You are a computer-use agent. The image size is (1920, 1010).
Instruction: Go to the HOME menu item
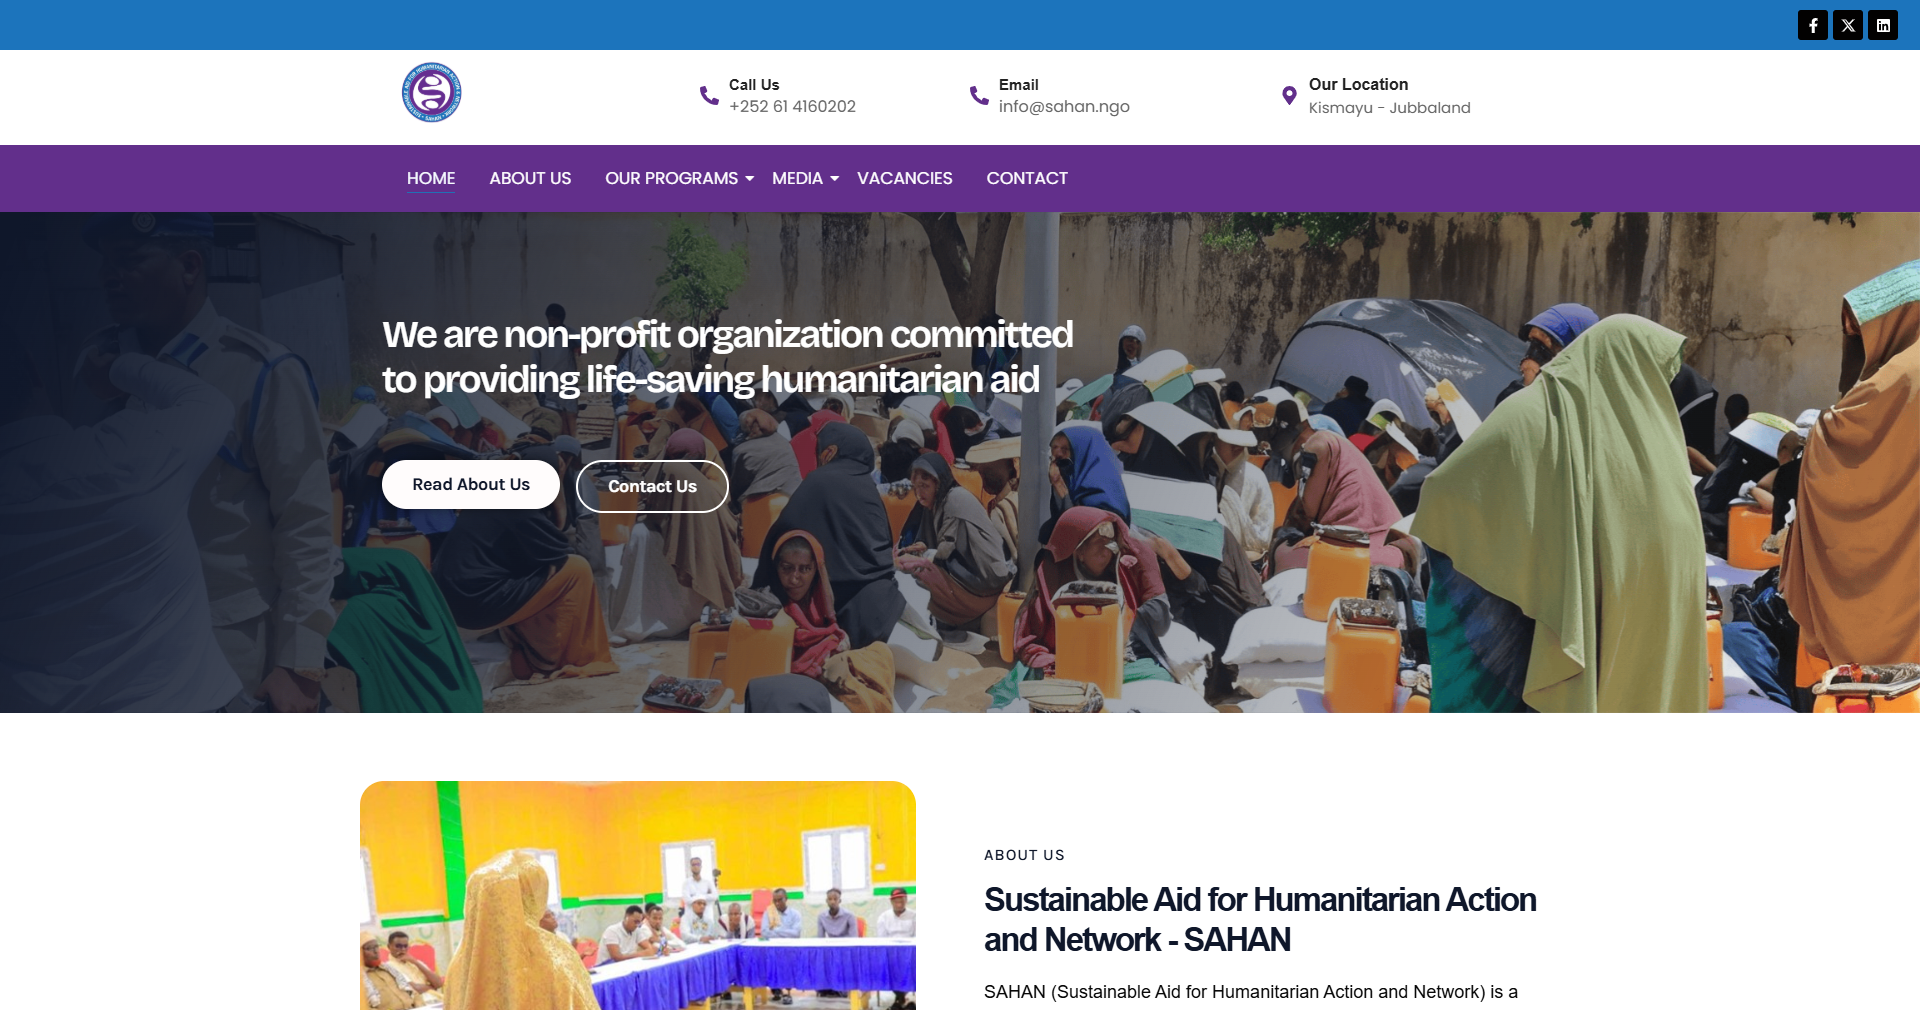[x=431, y=178]
